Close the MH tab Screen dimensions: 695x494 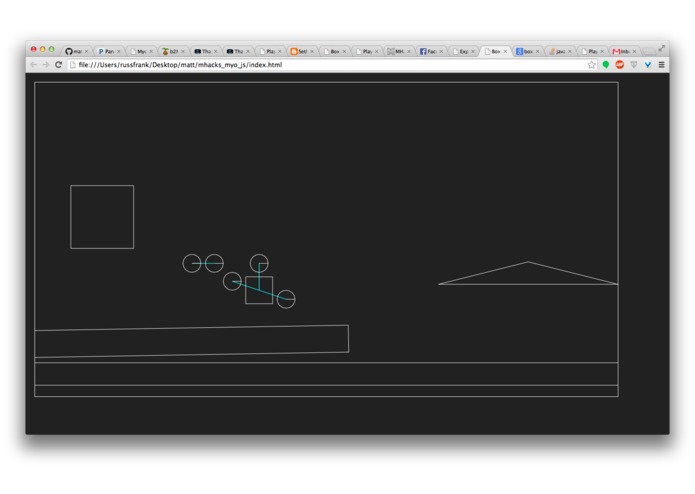(x=409, y=51)
